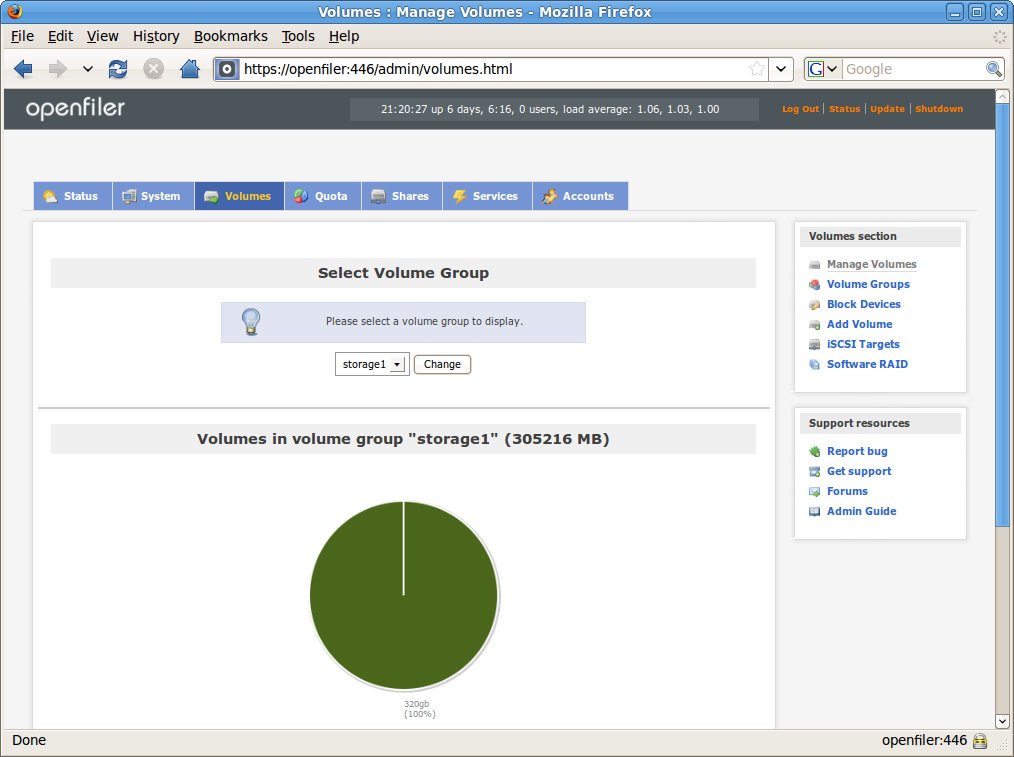Click the security padlock in status bar

980,741
